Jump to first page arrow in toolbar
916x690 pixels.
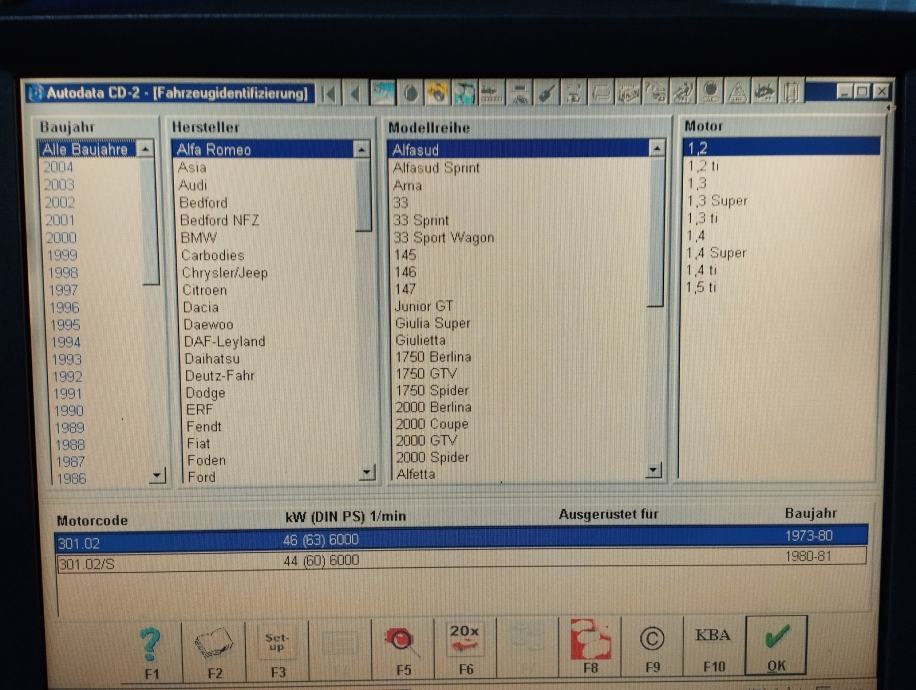tap(330, 93)
